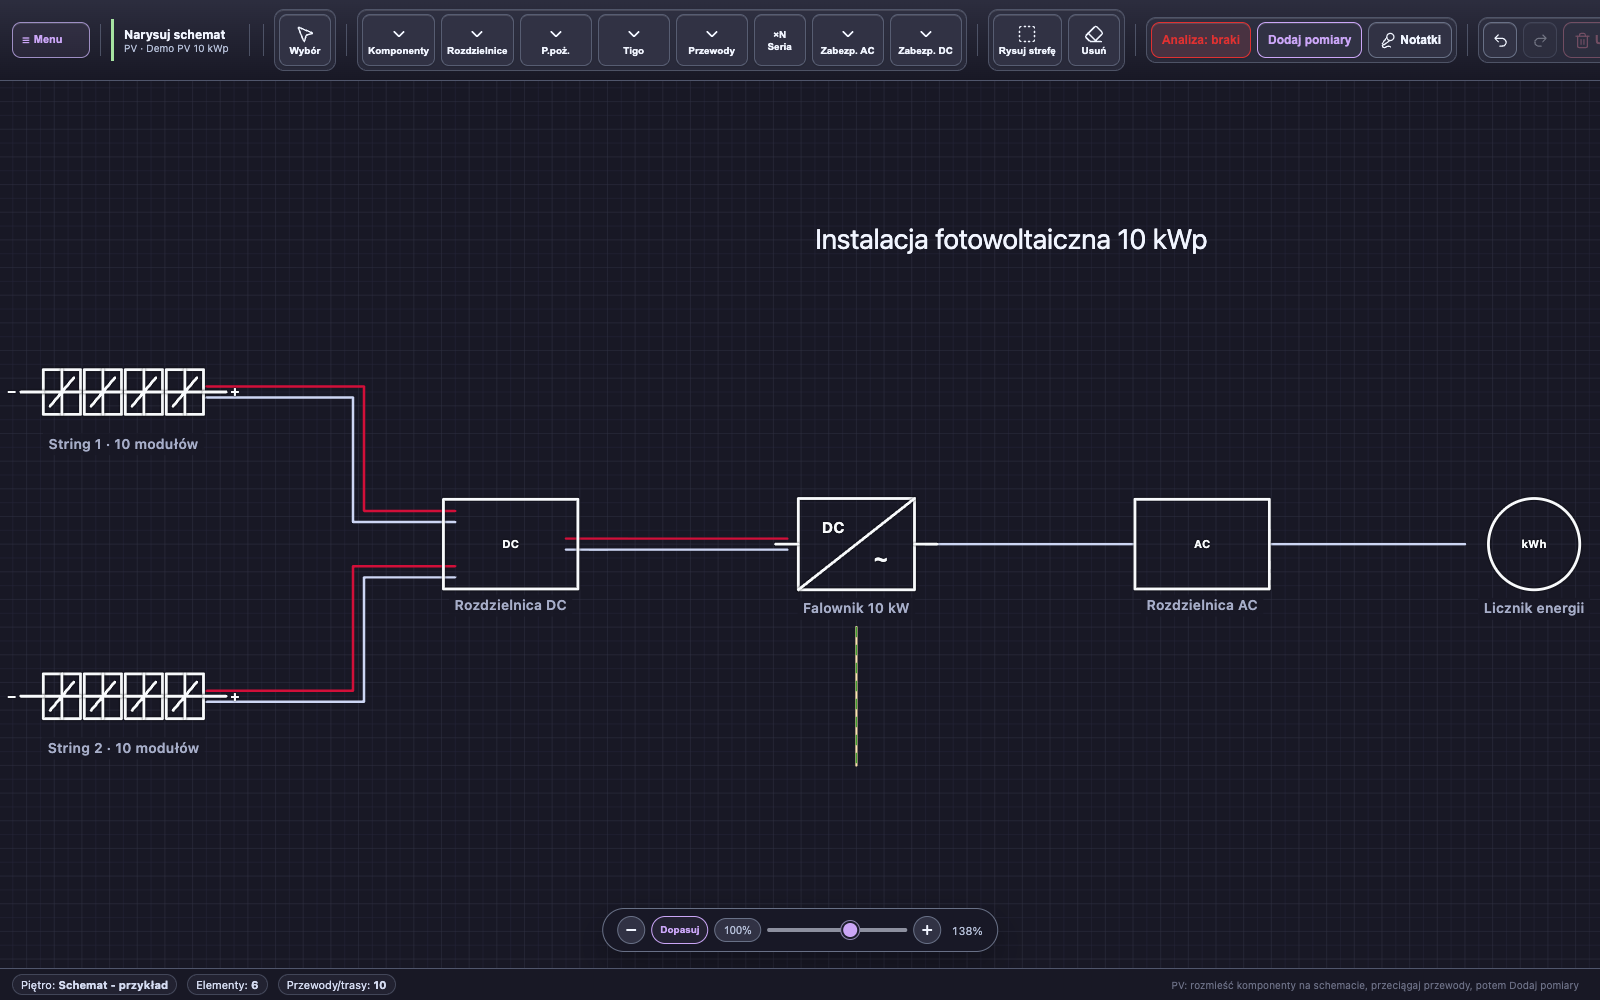Open the Notatki notes panel

point(1410,40)
